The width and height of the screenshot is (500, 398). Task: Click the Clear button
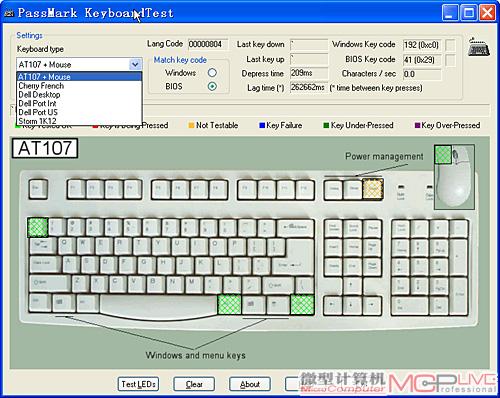(x=194, y=384)
